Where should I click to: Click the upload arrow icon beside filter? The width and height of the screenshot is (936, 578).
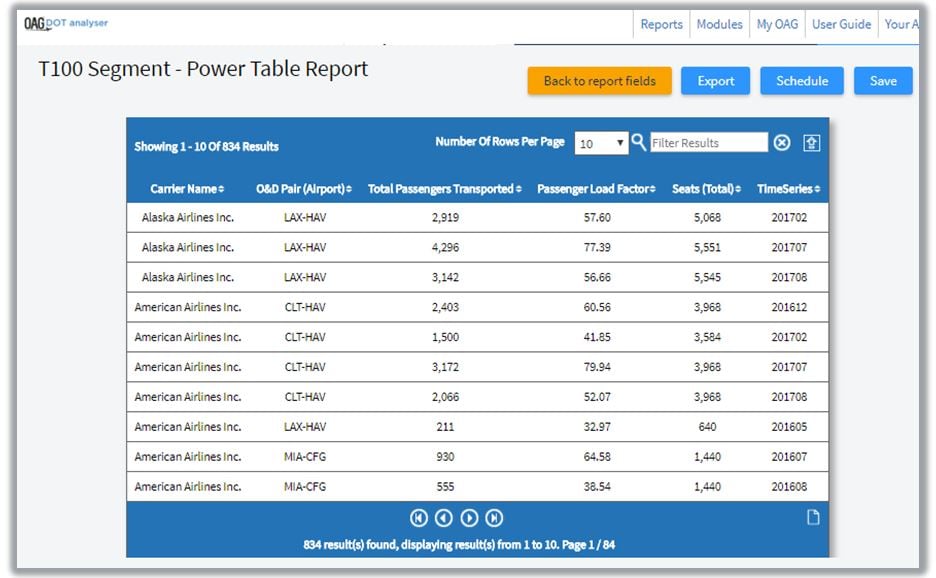pyautogui.click(x=812, y=143)
